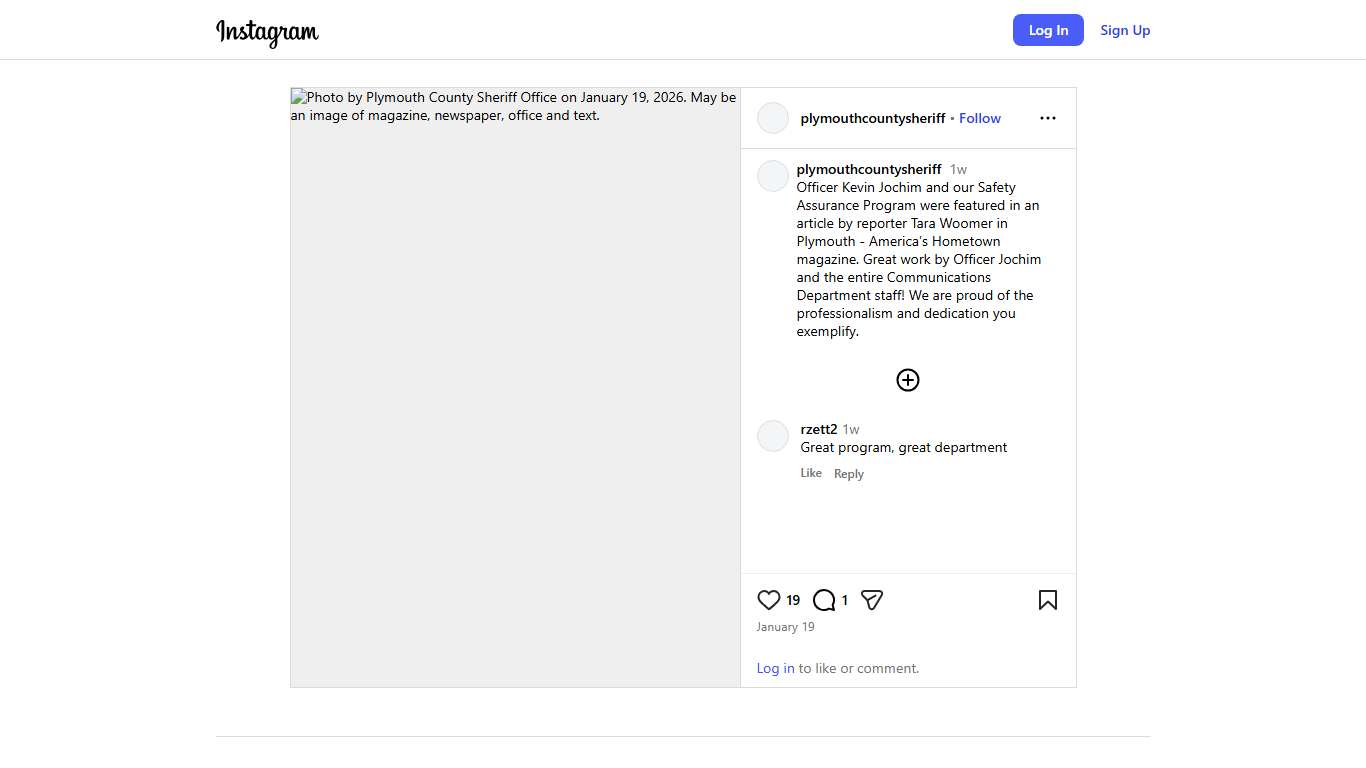This screenshot has width=1366, height=768.
Task: Click the caption author profile avatar
Action: [773, 176]
